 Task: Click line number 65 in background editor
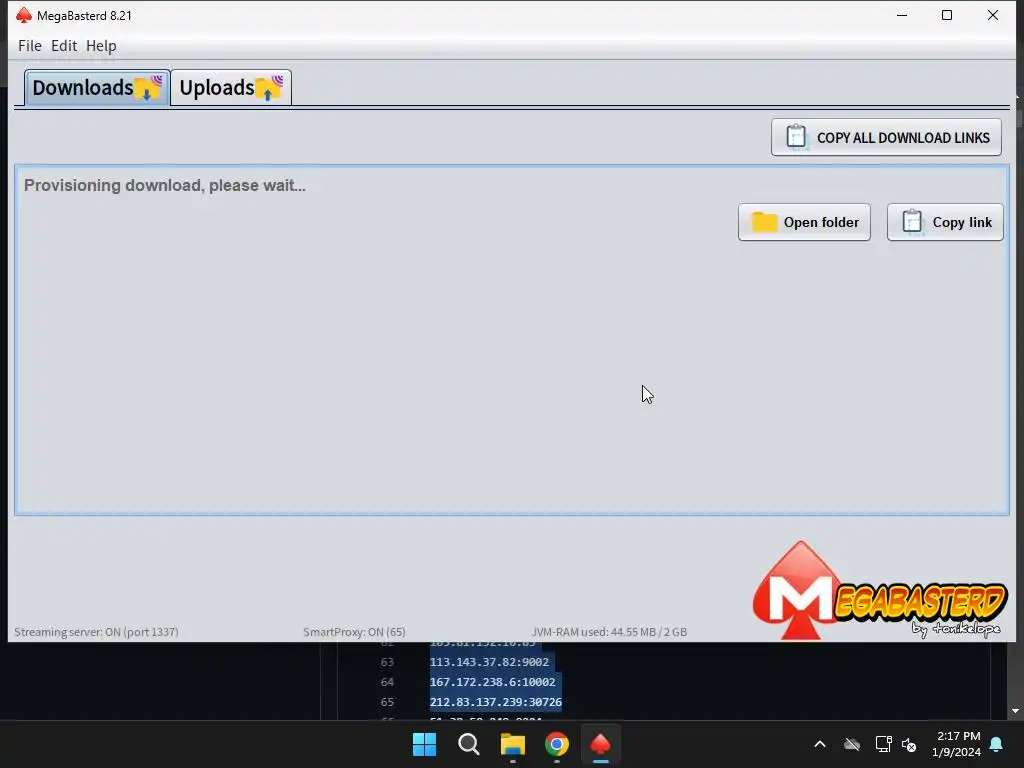[x=387, y=702]
